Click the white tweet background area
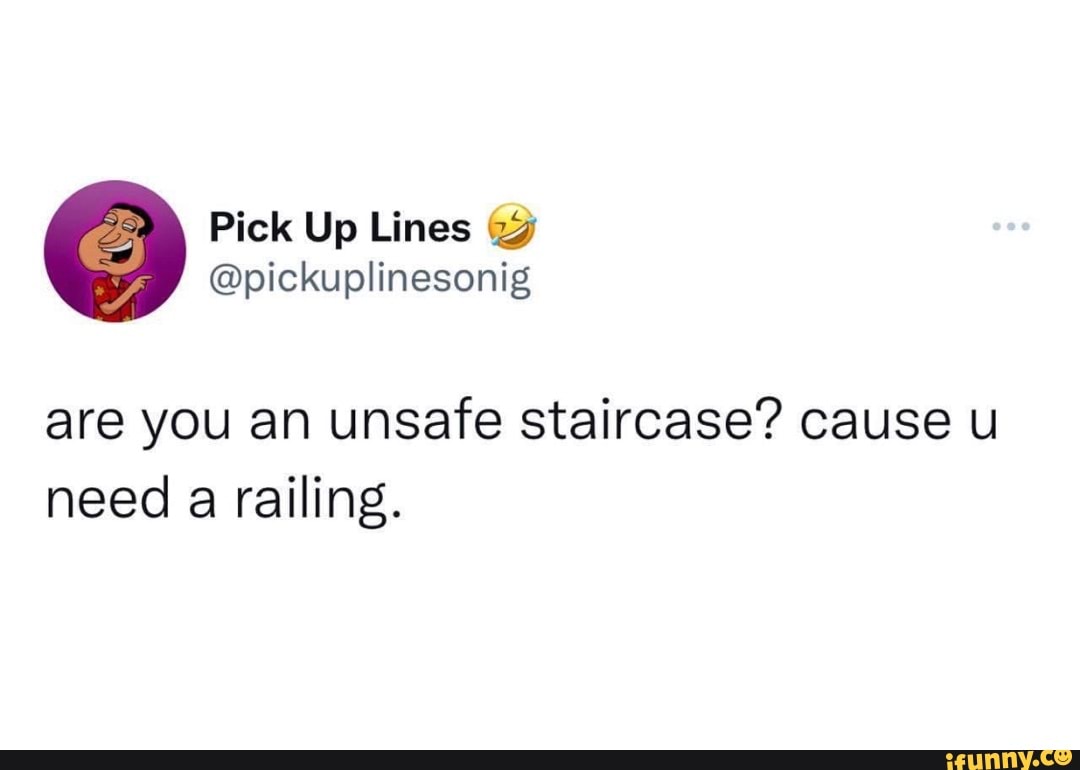Image resolution: width=1080 pixels, height=770 pixels. tap(540, 630)
